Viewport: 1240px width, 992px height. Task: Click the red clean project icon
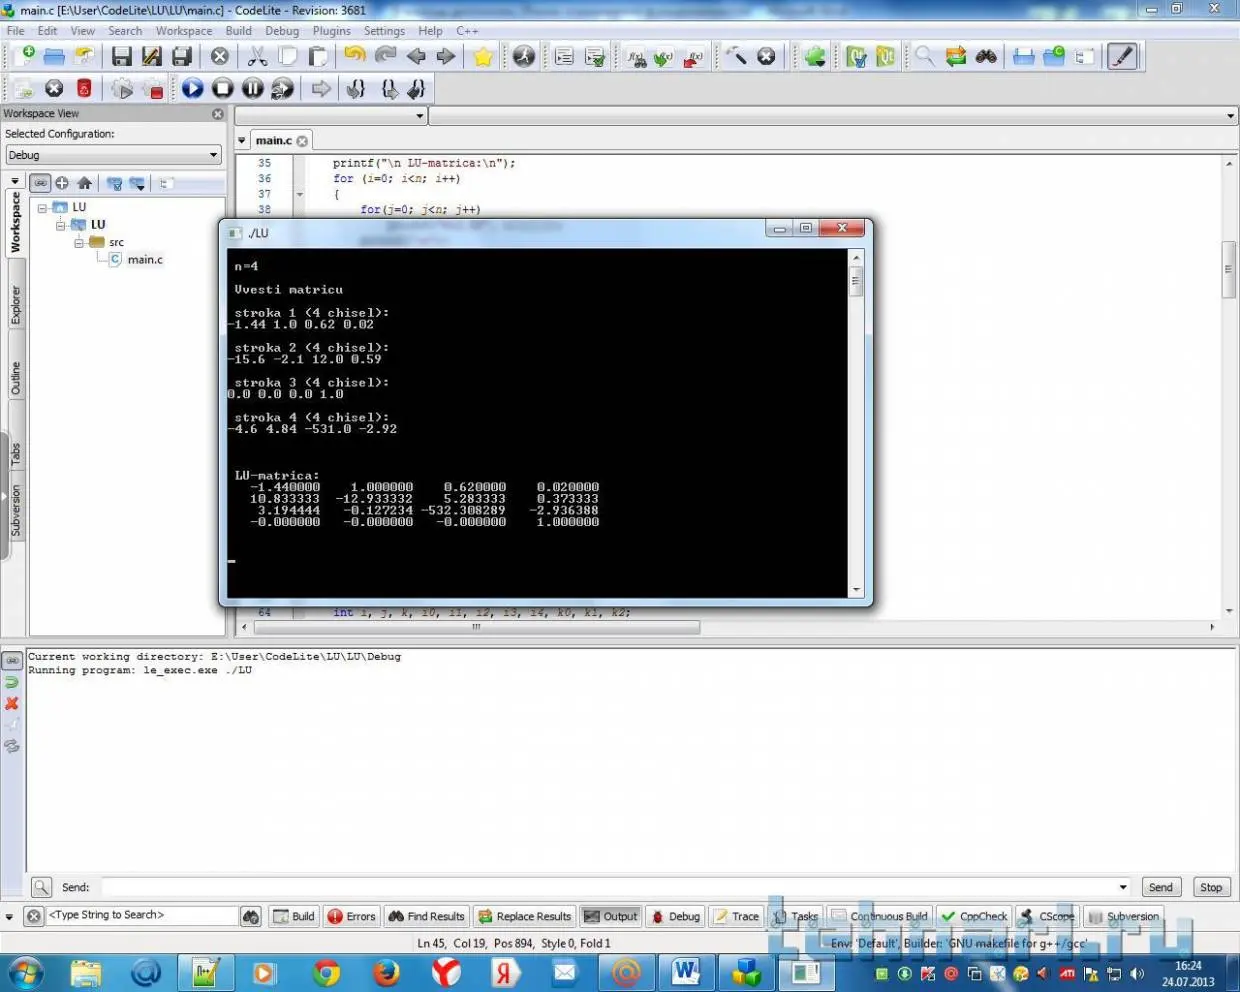84,89
